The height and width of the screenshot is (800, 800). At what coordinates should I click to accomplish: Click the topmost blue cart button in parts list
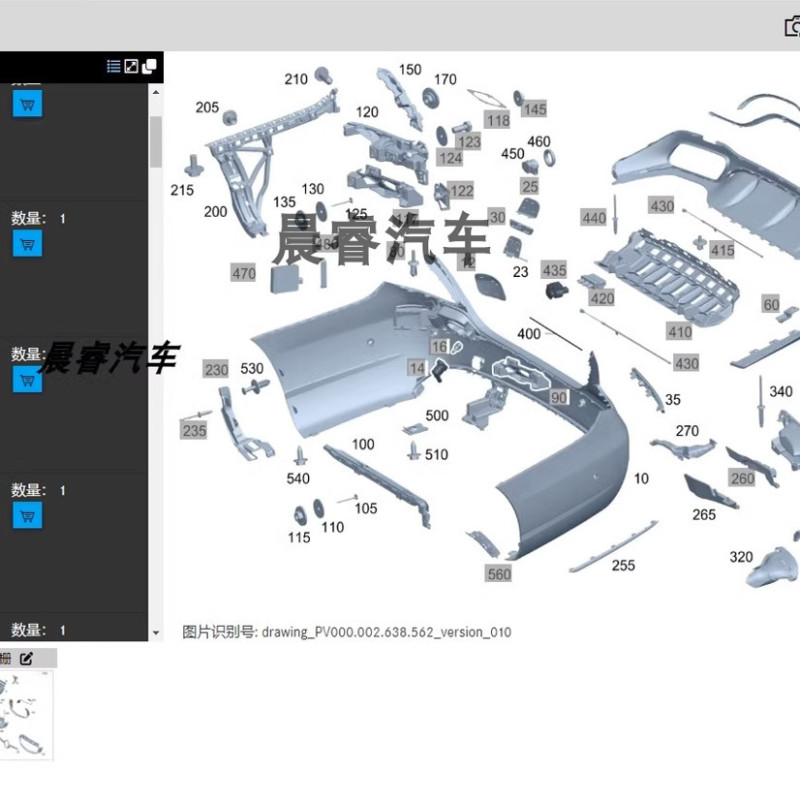[28, 104]
